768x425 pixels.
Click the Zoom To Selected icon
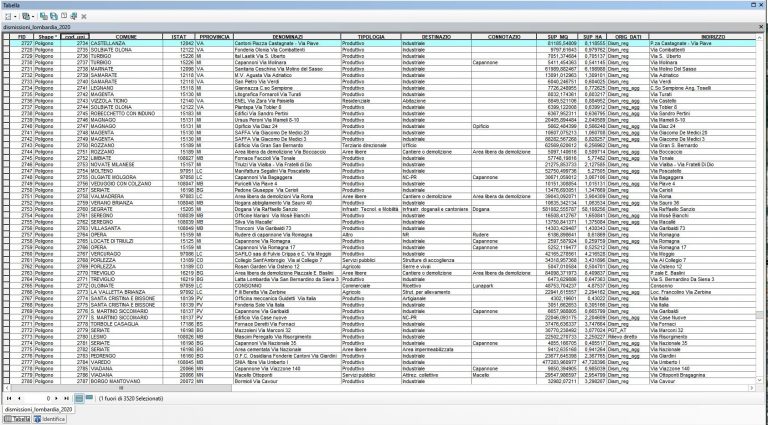73,16
